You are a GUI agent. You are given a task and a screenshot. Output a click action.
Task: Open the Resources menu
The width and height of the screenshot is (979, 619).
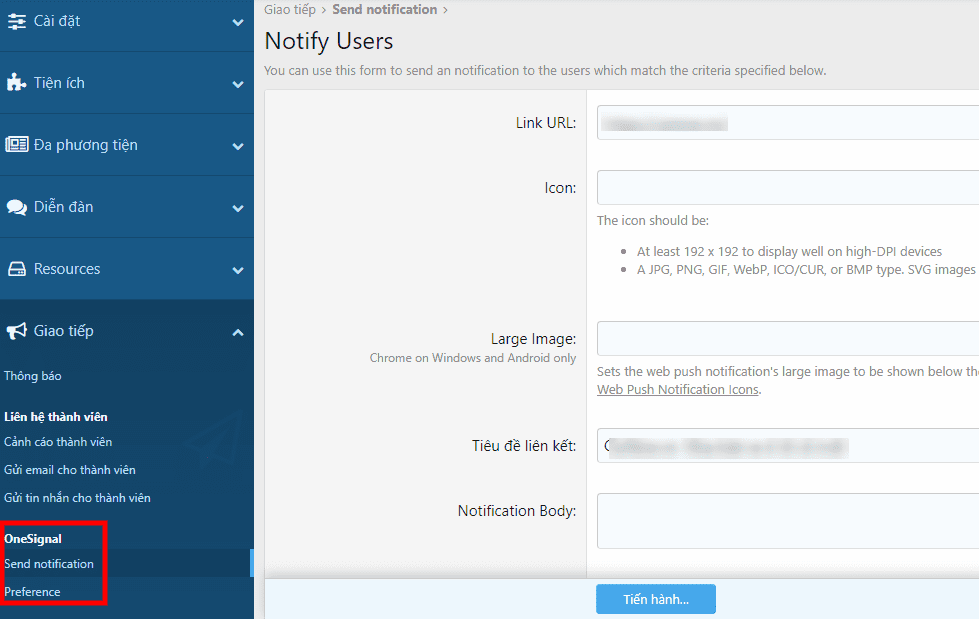(x=127, y=269)
